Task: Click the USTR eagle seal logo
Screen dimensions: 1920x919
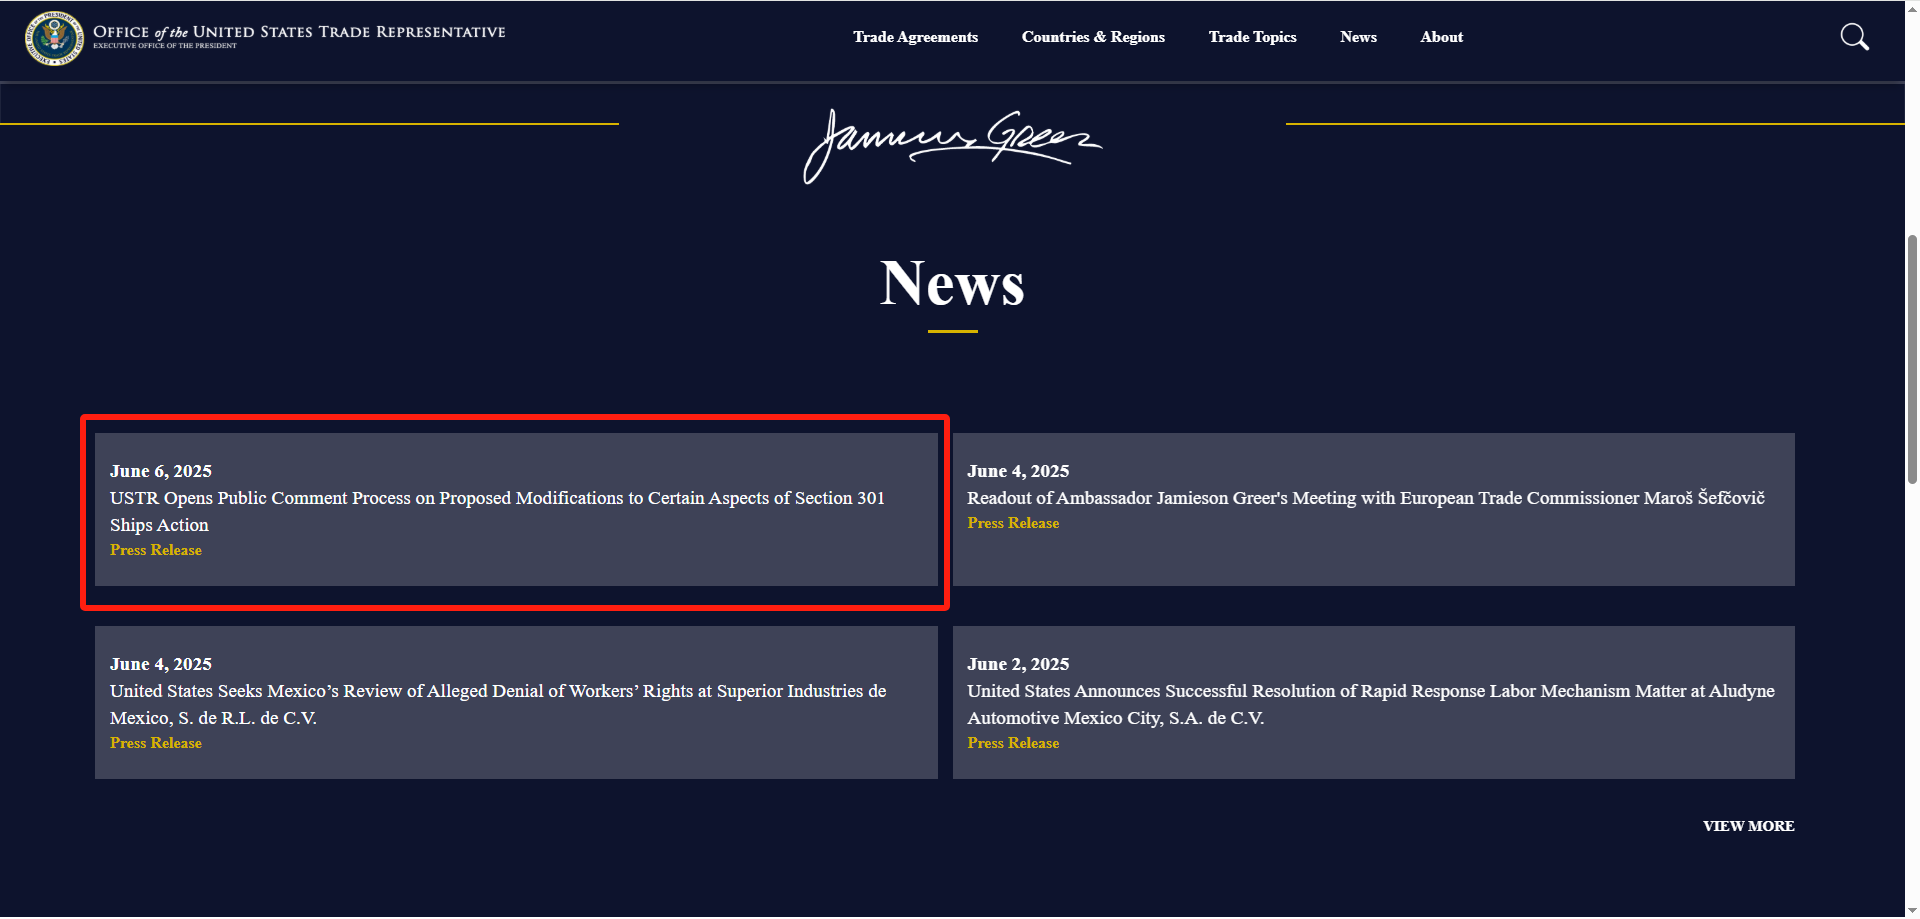Action: (x=54, y=38)
